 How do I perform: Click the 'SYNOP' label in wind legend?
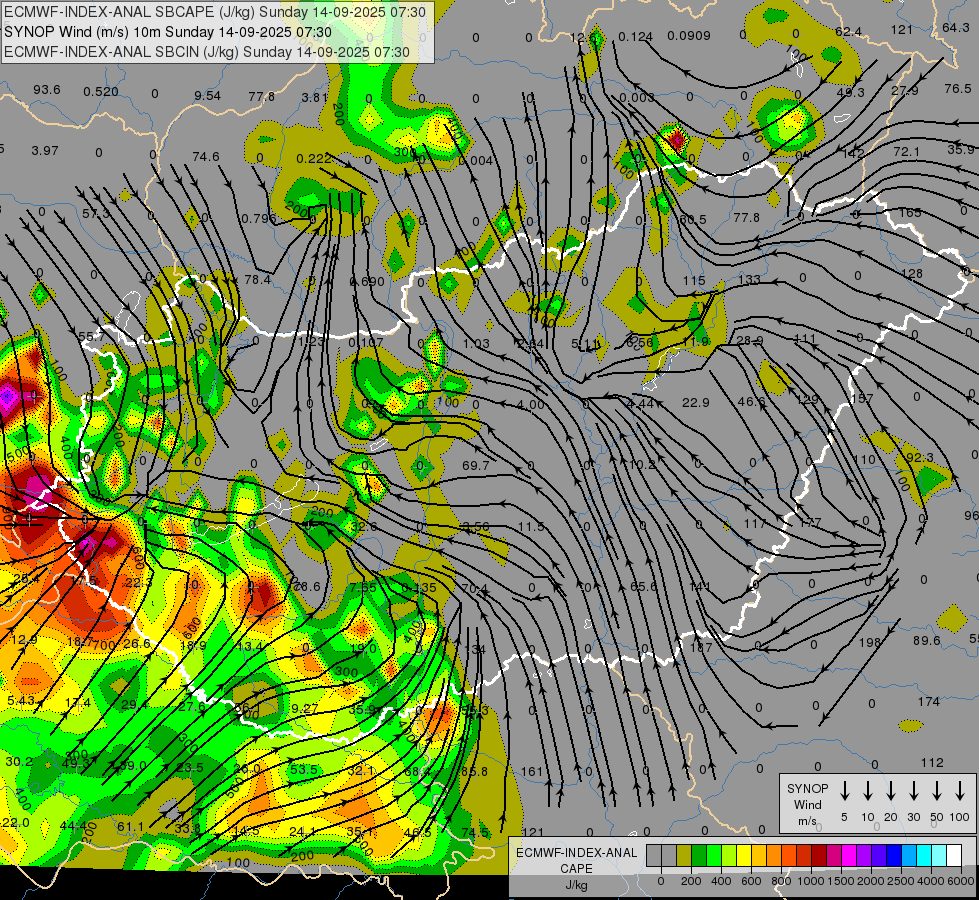click(807, 789)
